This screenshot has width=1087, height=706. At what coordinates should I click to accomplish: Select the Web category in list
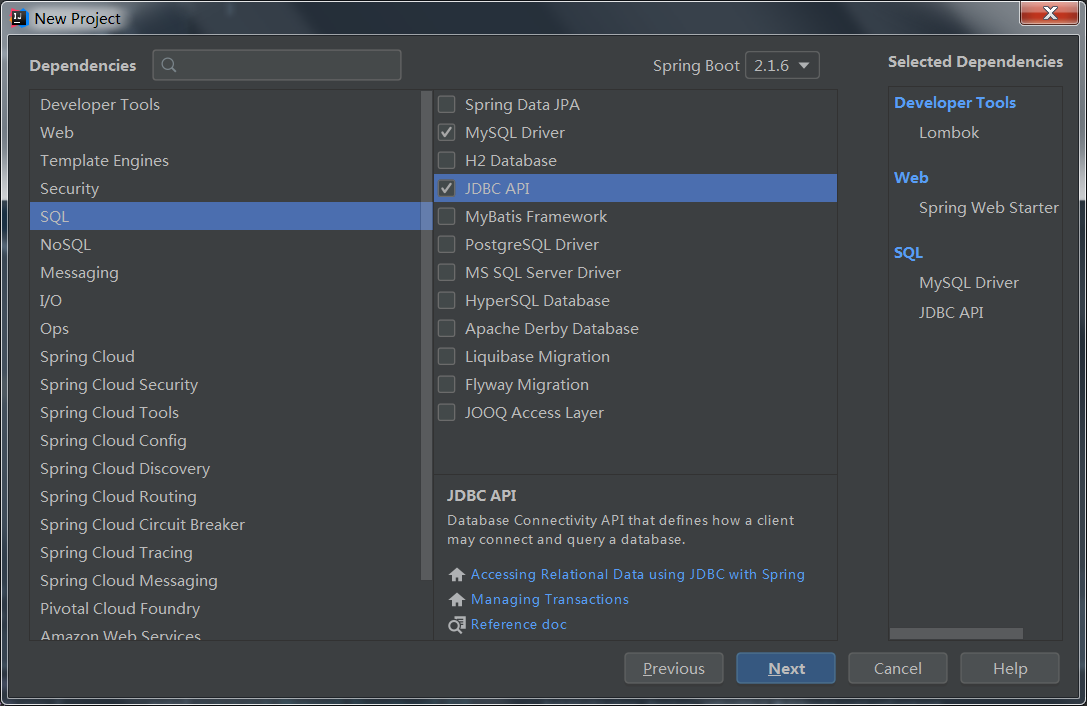pos(225,132)
